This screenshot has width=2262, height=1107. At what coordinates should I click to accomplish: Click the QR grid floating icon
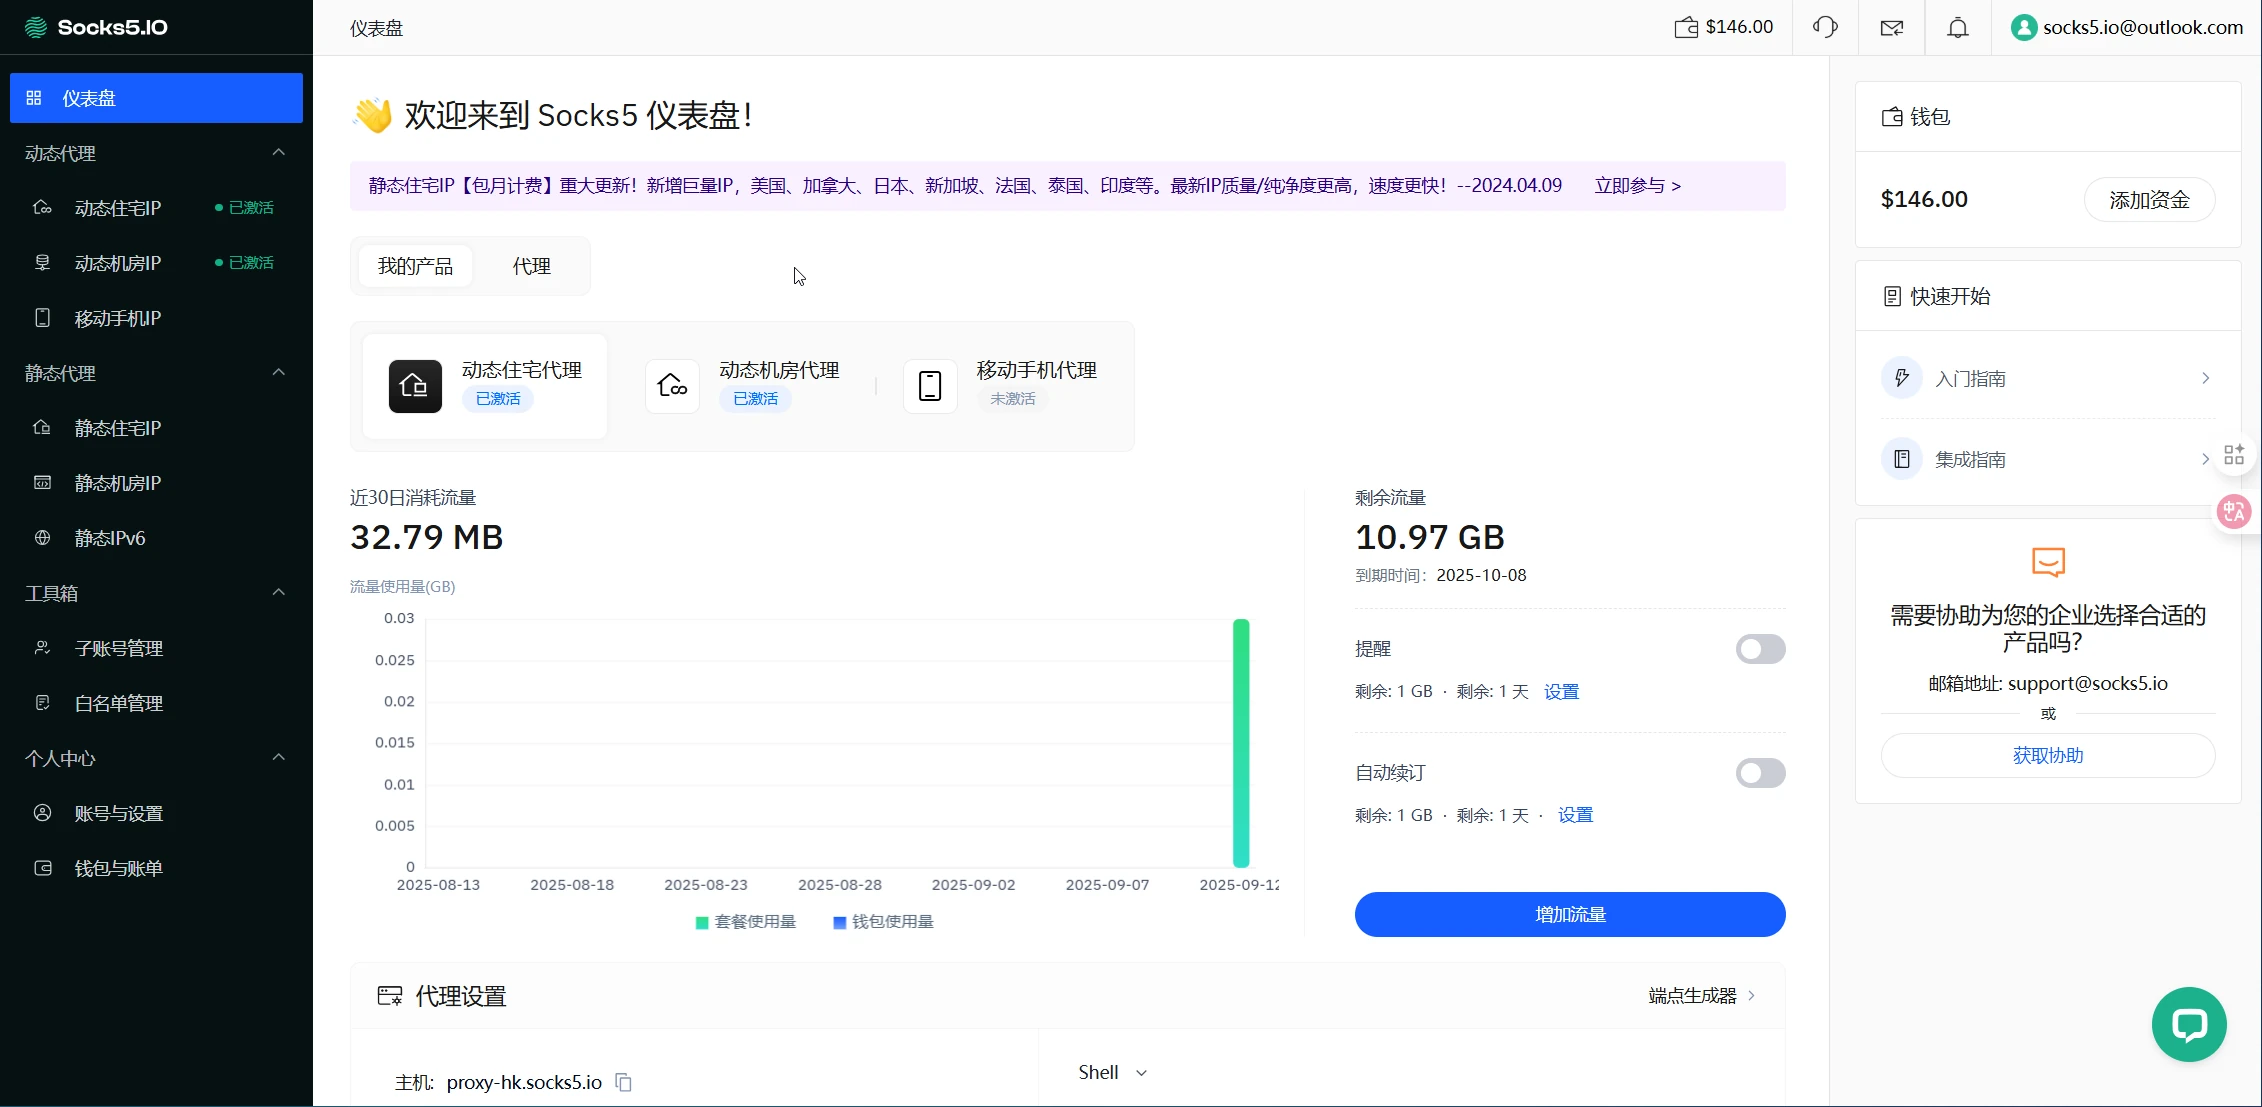tap(2234, 456)
